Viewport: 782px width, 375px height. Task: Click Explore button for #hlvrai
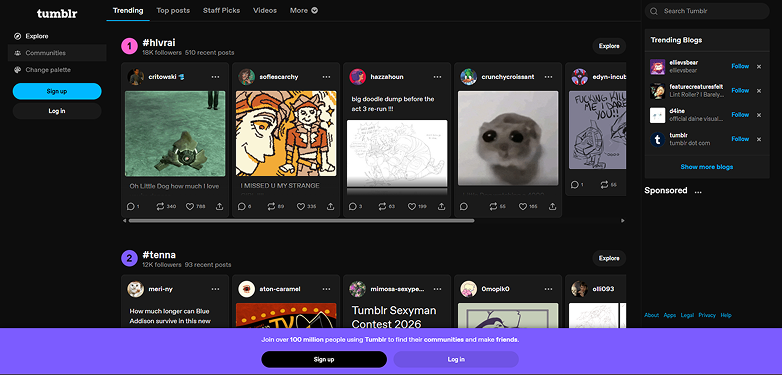[609, 46]
